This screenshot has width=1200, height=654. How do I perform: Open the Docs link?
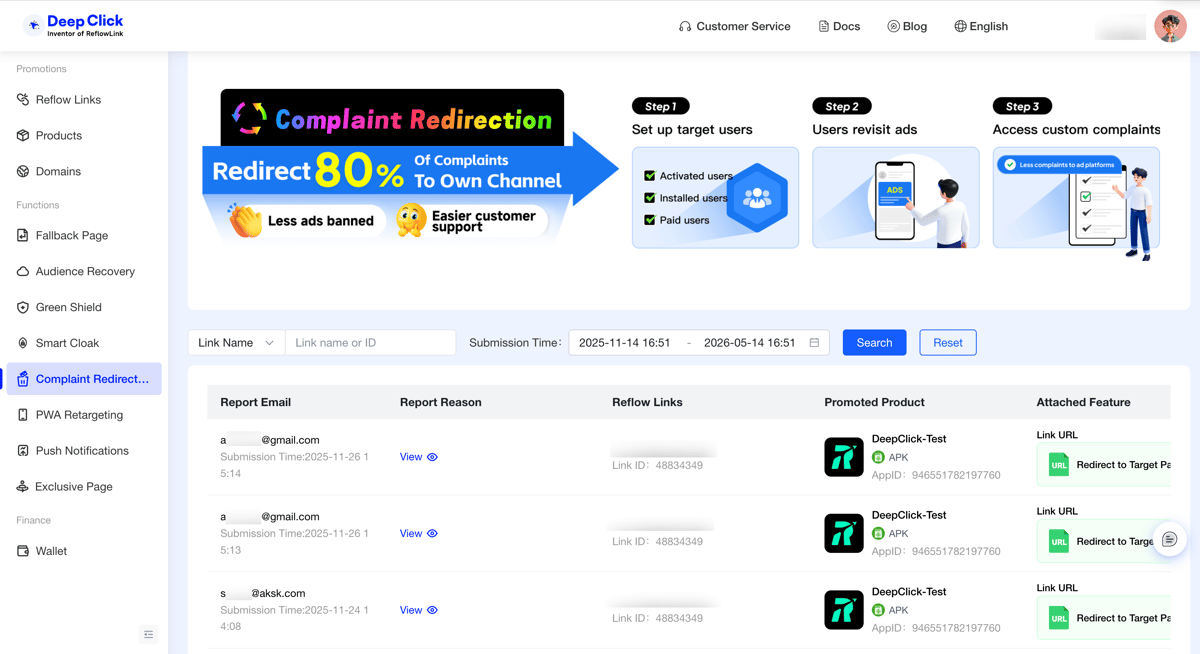click(839, 27)
